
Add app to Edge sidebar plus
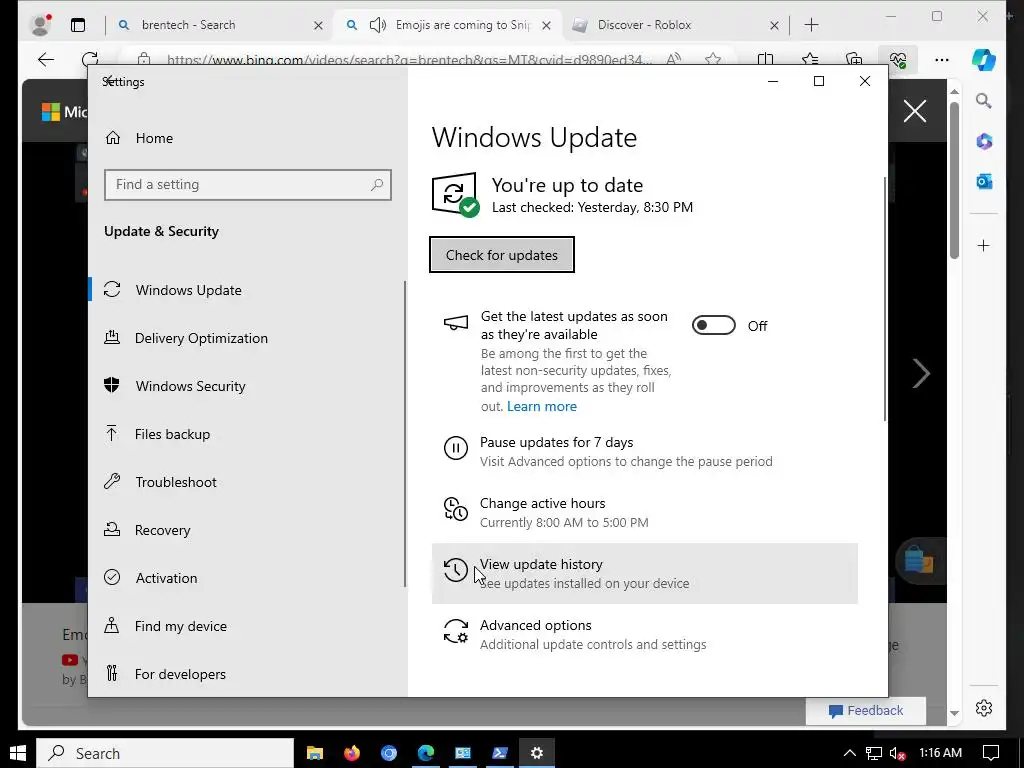click(984, 246)
